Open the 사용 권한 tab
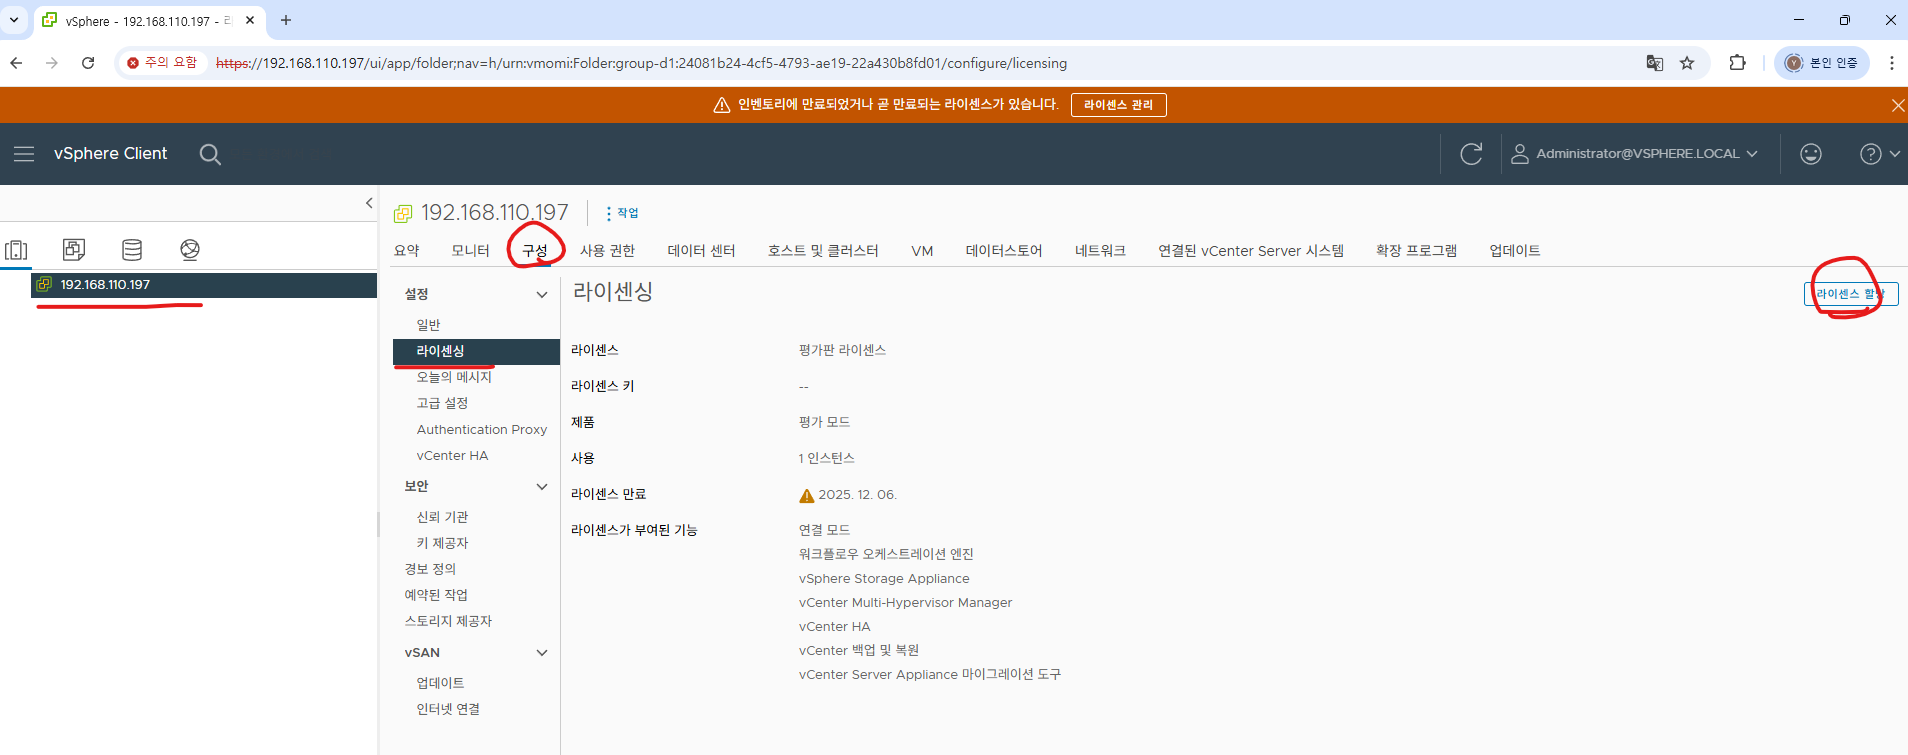 [607, 251]
